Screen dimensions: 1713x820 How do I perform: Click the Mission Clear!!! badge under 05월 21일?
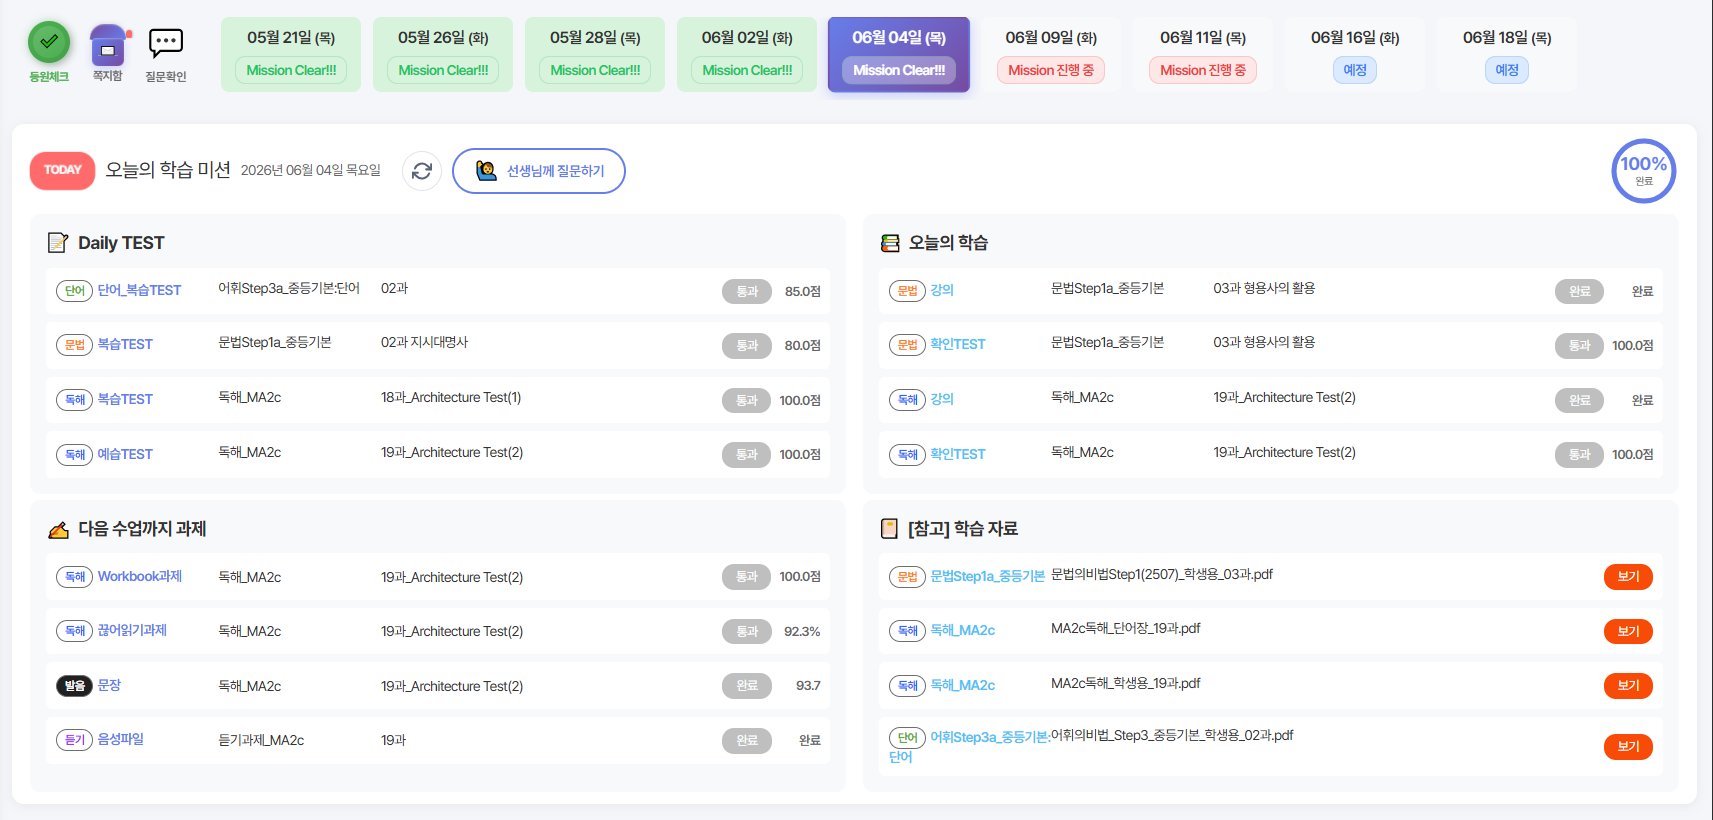click(291, 70)
